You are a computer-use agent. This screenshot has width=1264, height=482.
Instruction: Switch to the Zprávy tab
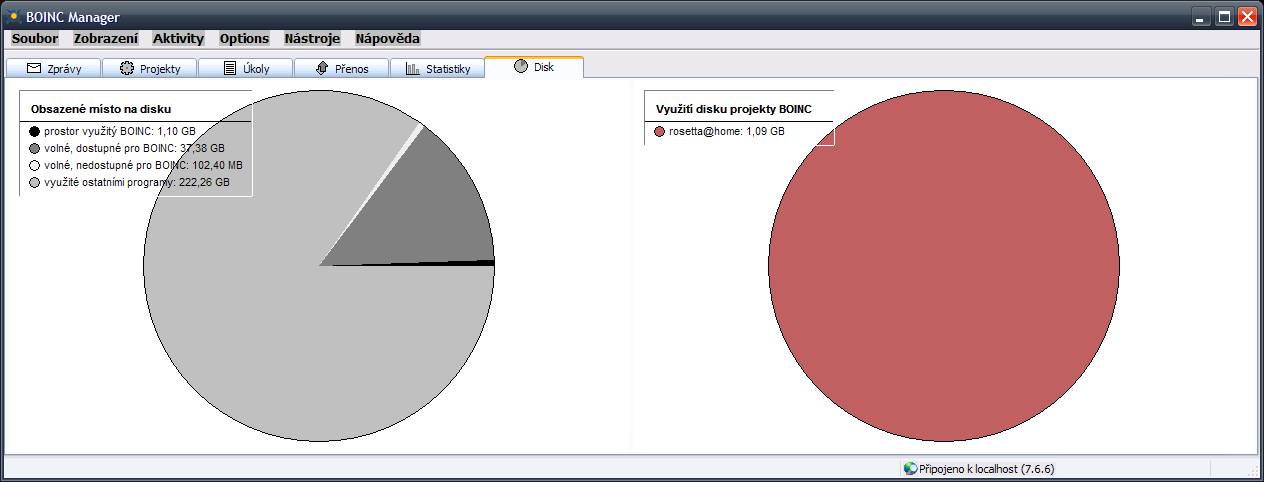(x=53, y=68)
